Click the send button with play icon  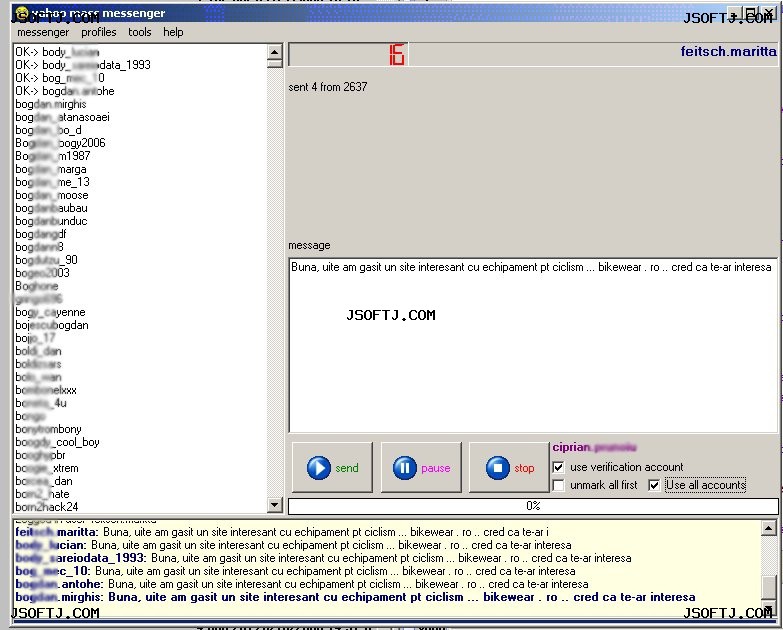coord(332,467)
